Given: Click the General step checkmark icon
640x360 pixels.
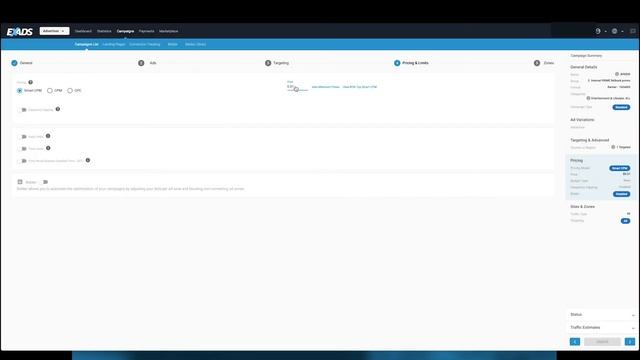Looking at the screenshot, I should tap(14, 63).
